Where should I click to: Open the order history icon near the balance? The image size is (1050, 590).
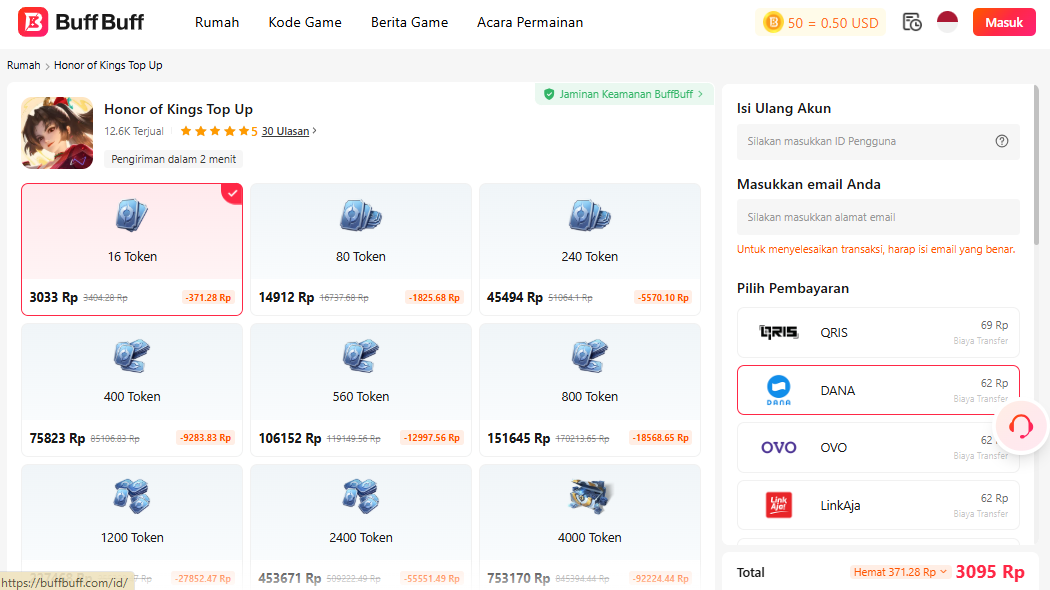tap(912, 21)
